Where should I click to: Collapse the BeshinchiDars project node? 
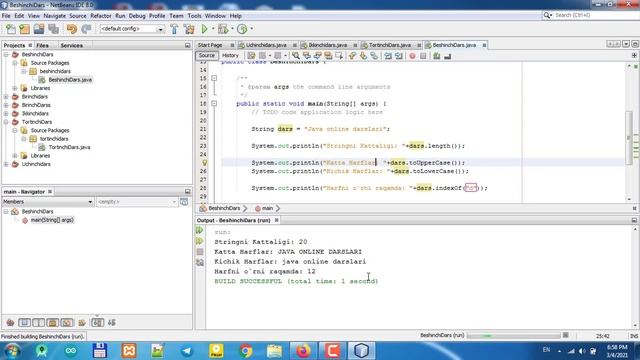pos(6,54)
